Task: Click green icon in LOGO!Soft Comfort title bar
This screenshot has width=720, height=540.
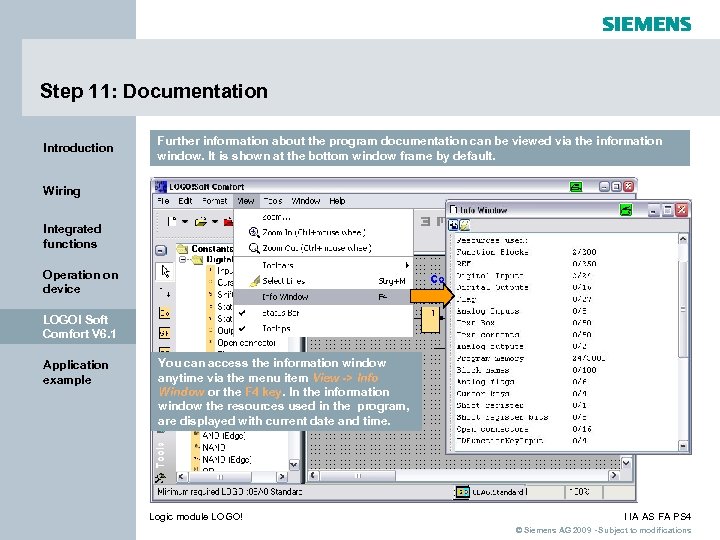Action: coord(575,186)
